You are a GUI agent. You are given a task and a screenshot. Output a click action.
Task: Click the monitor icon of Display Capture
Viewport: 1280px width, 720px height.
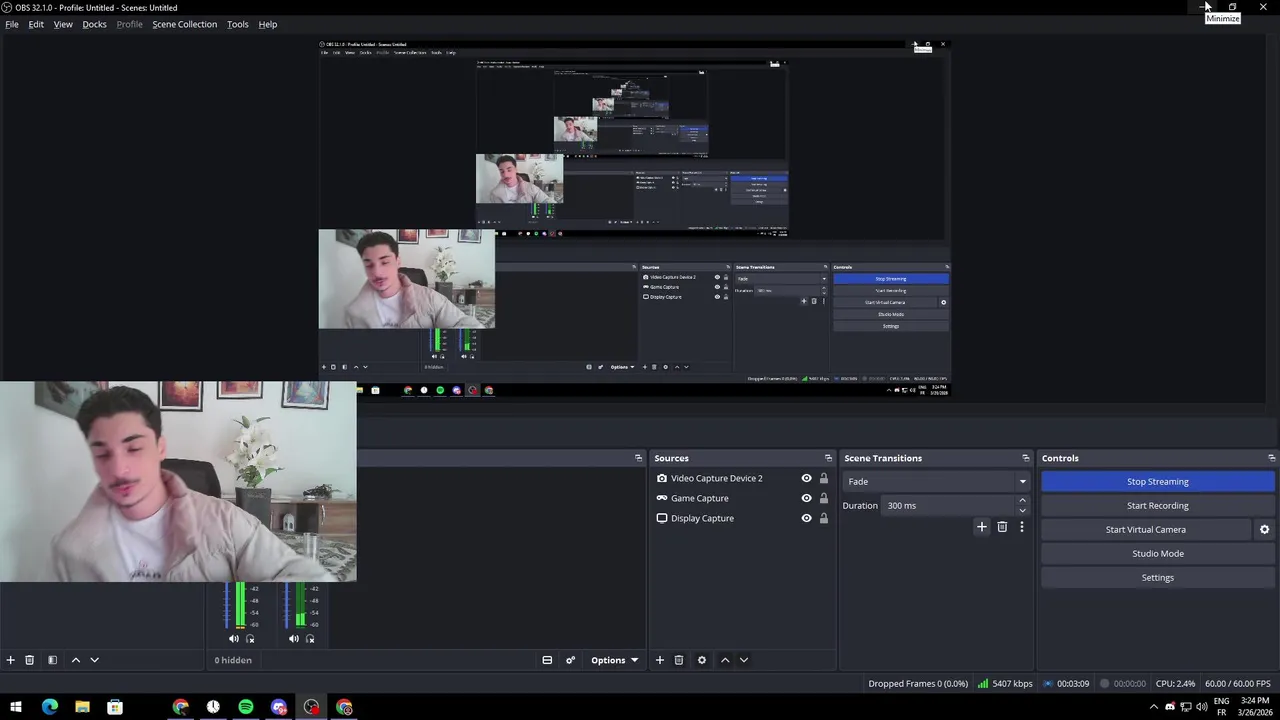pos(661,518)
